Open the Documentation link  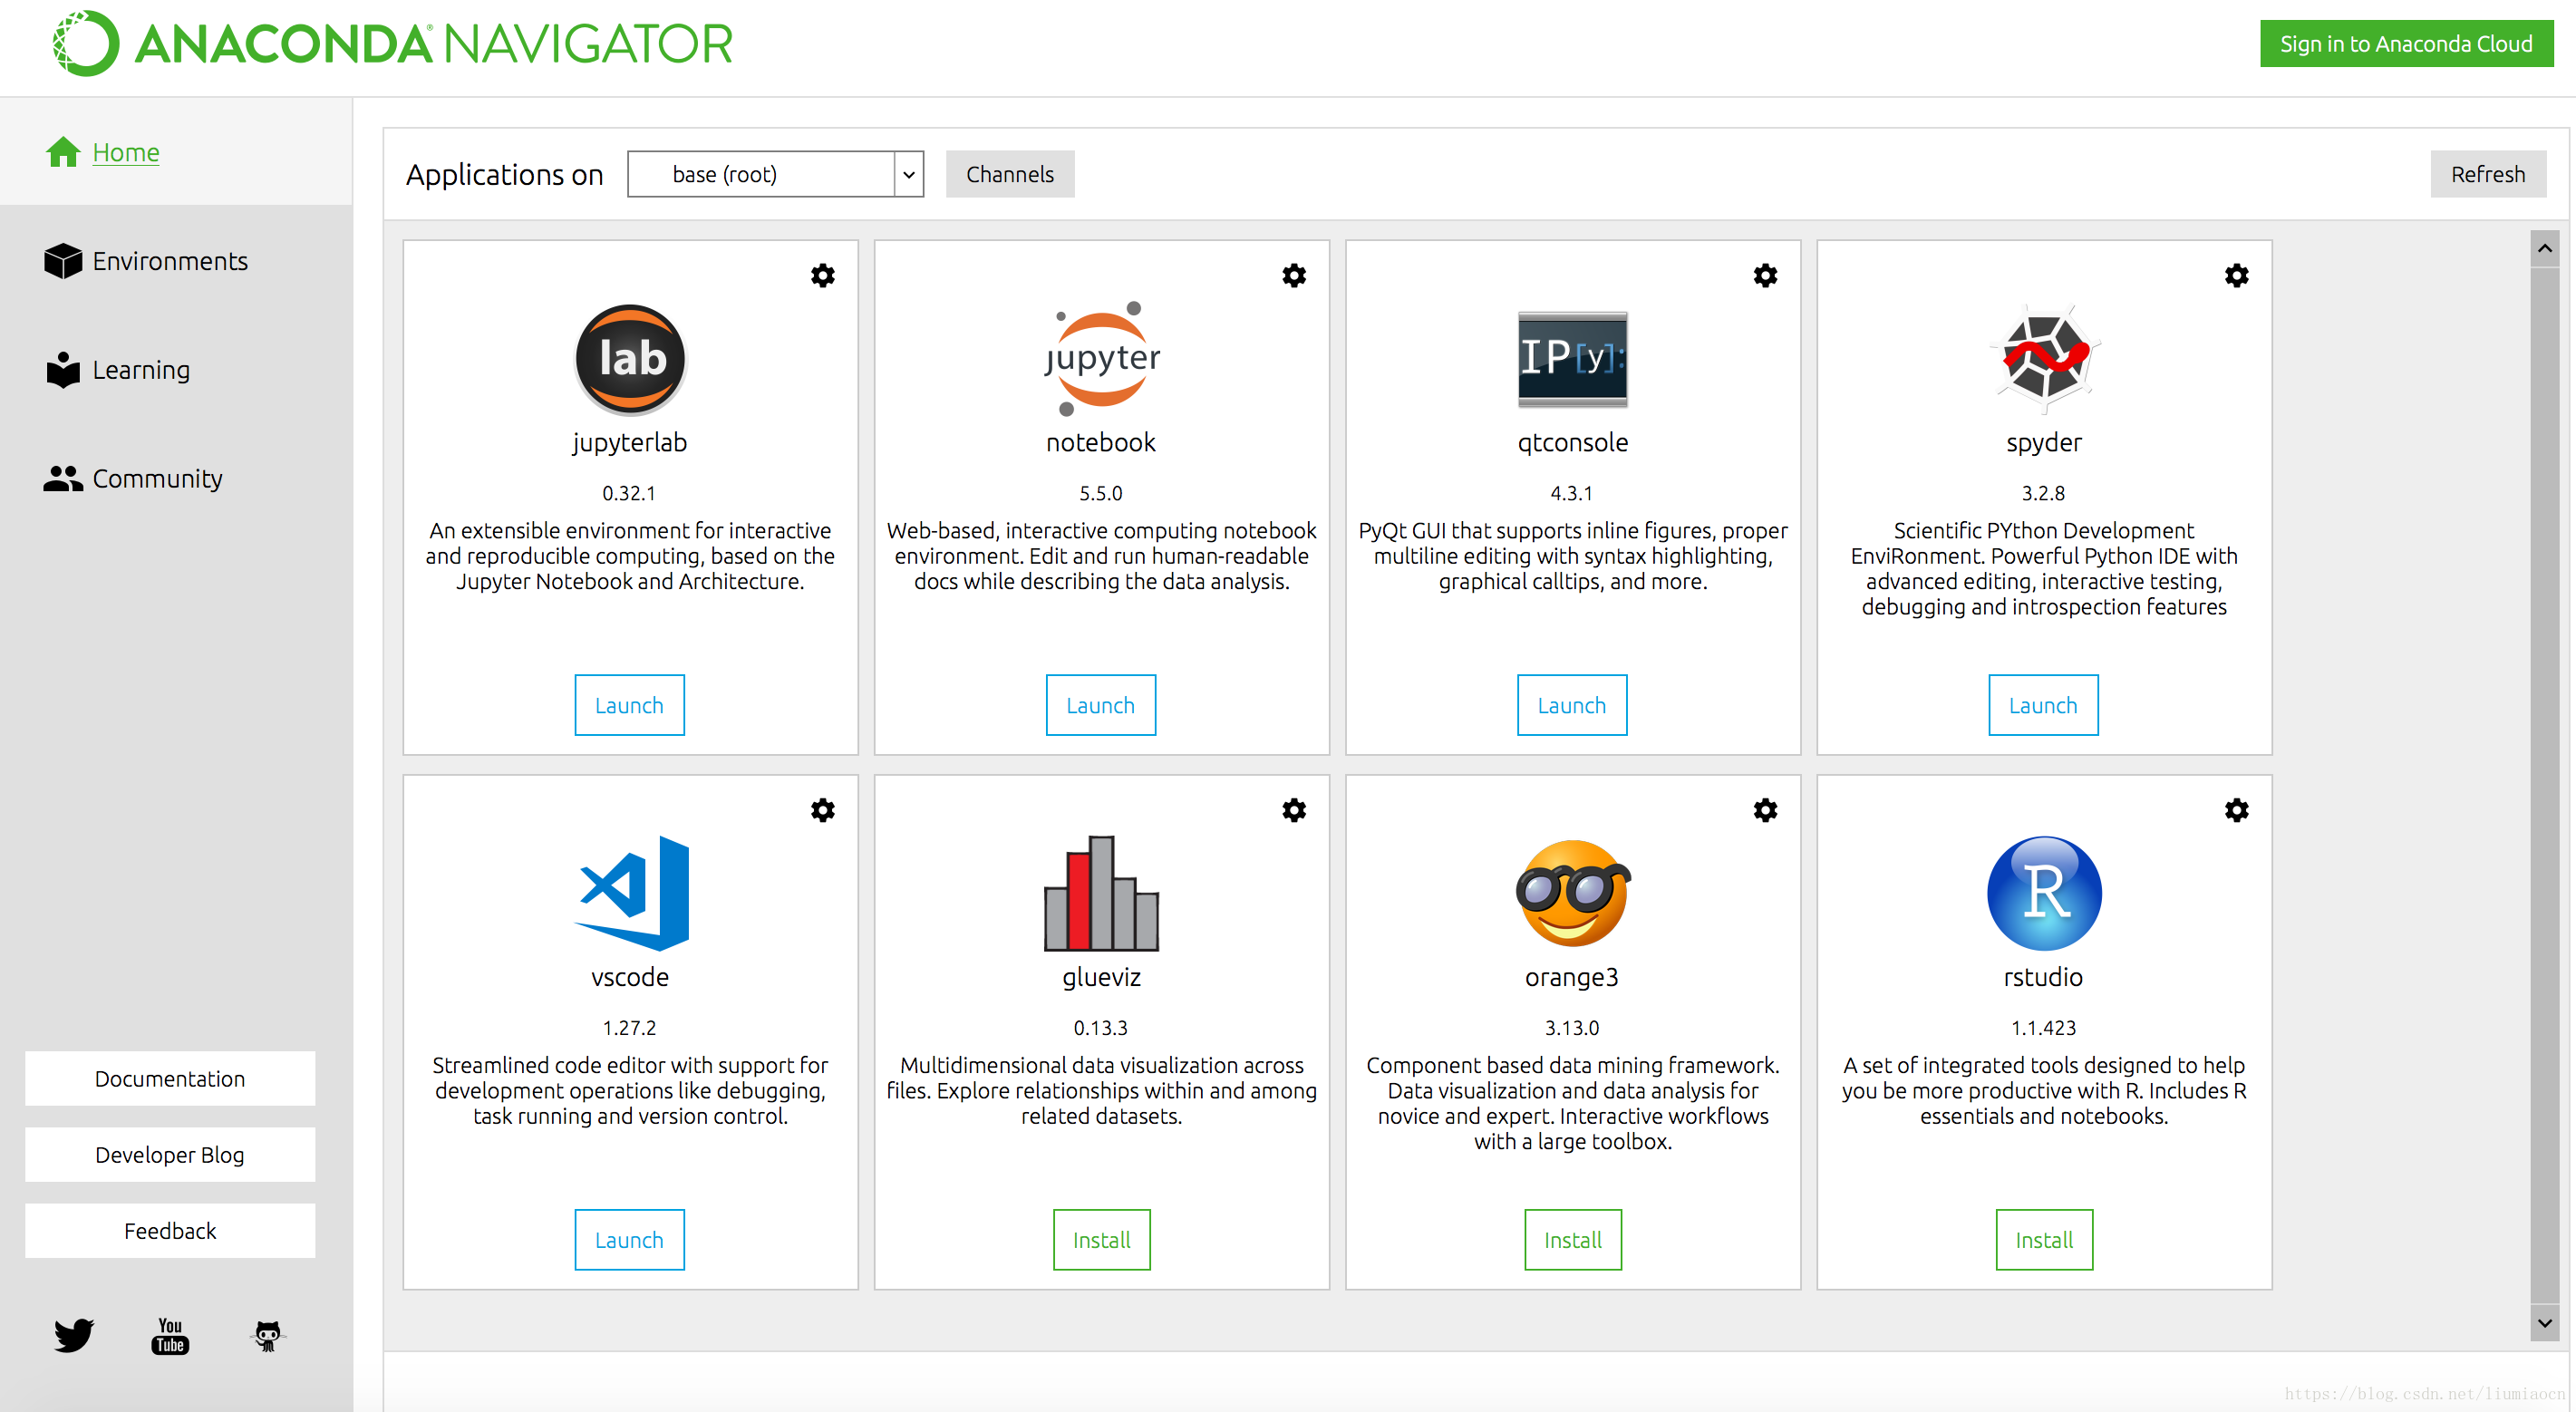pyautogui.click(x=169, y=1078)
